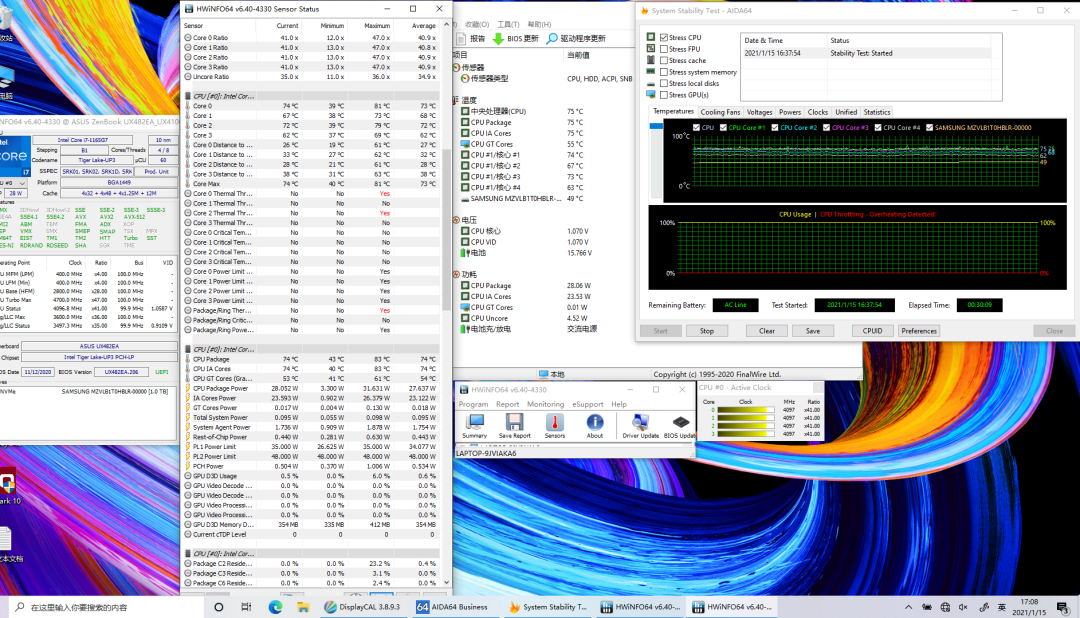
Task: Open DisplayCAL from the taskbar
Action: (x=362, y=606)
